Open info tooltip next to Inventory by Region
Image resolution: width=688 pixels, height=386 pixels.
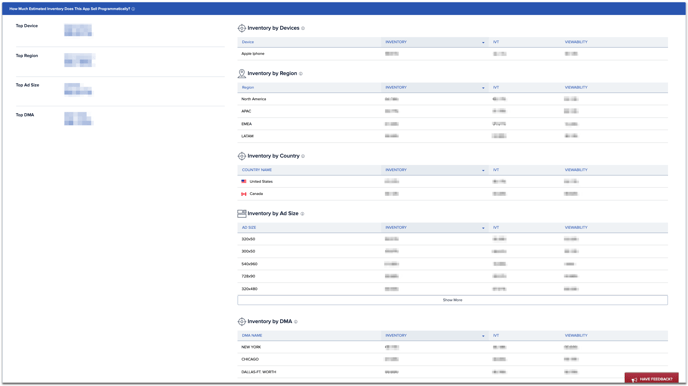click(x=301, y=74)
